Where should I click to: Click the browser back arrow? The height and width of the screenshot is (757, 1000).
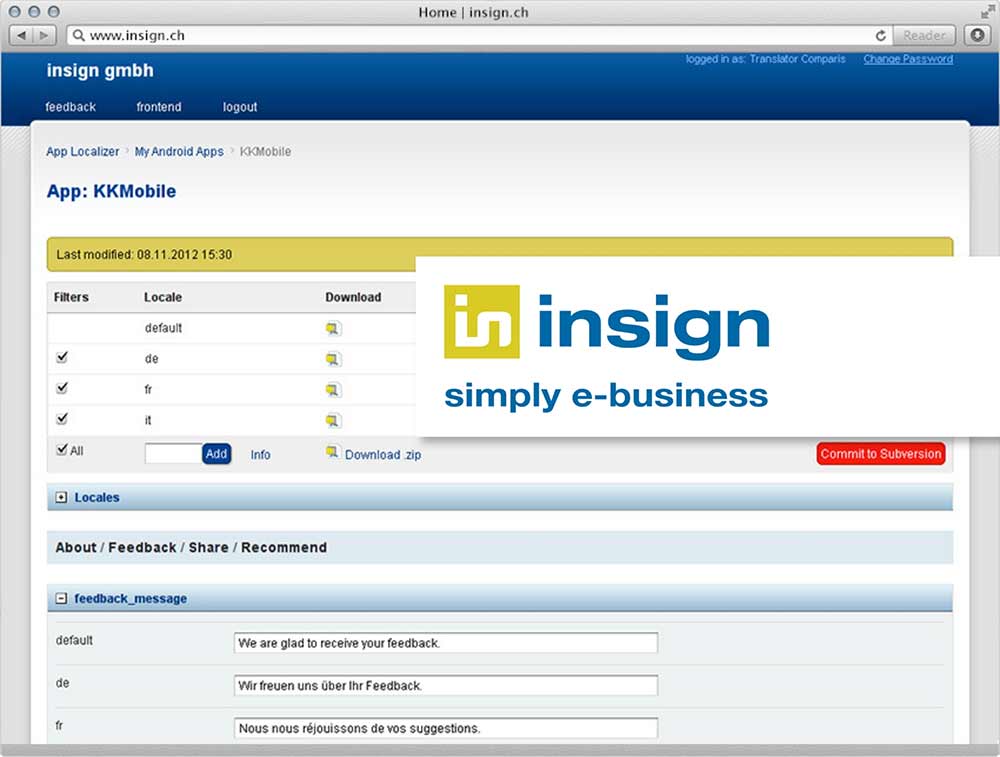pyautogui.click(x=22, y=35)
